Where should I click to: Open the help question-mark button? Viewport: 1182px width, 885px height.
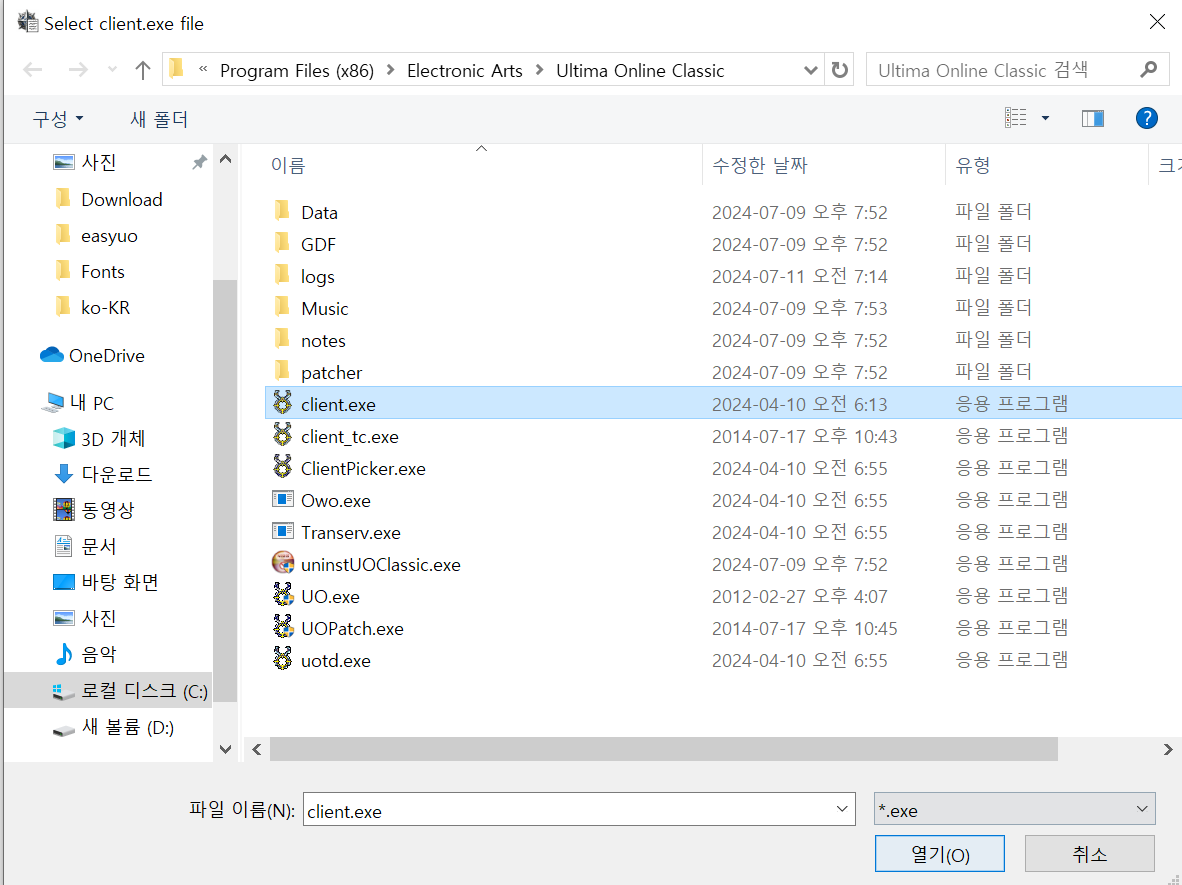[x=1147, y=118]
